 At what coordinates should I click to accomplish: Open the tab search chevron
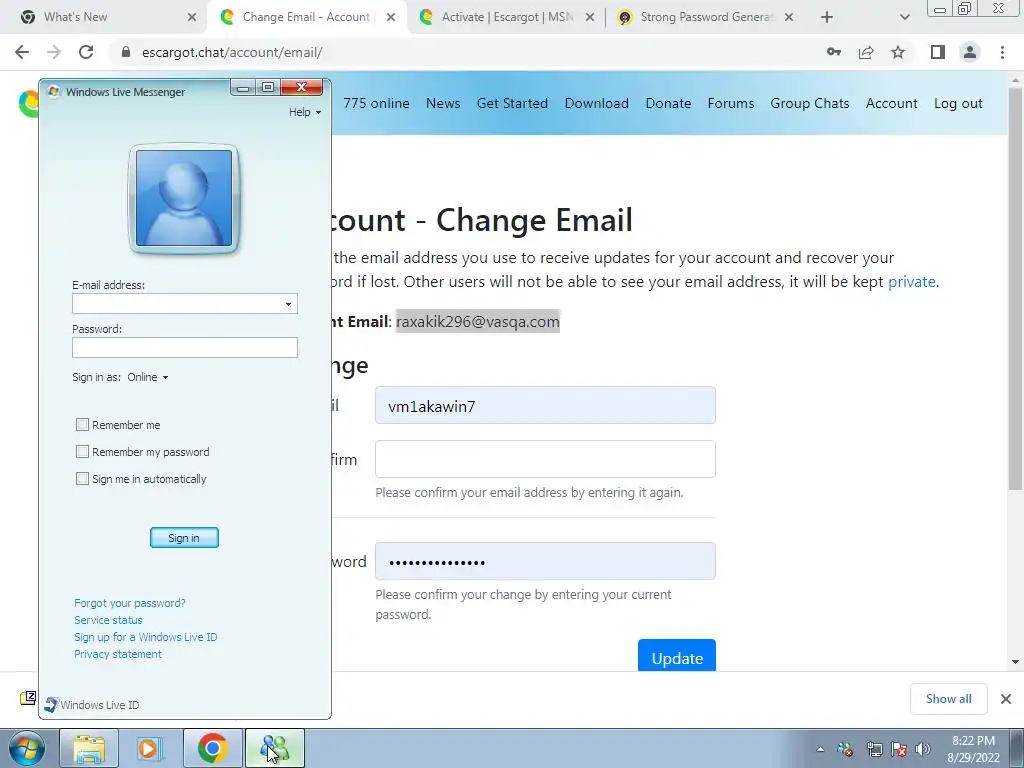(x=904, y=17)
